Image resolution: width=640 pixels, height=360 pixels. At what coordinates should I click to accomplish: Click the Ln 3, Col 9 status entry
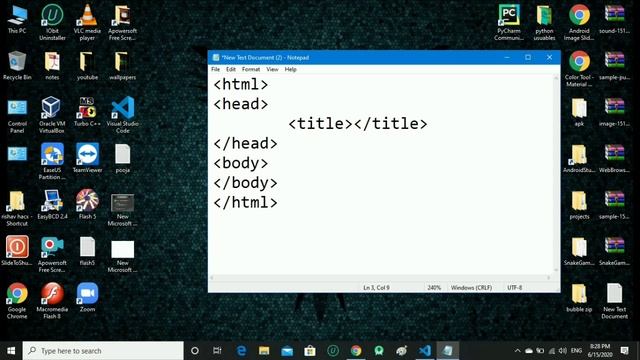pos(376,288)
